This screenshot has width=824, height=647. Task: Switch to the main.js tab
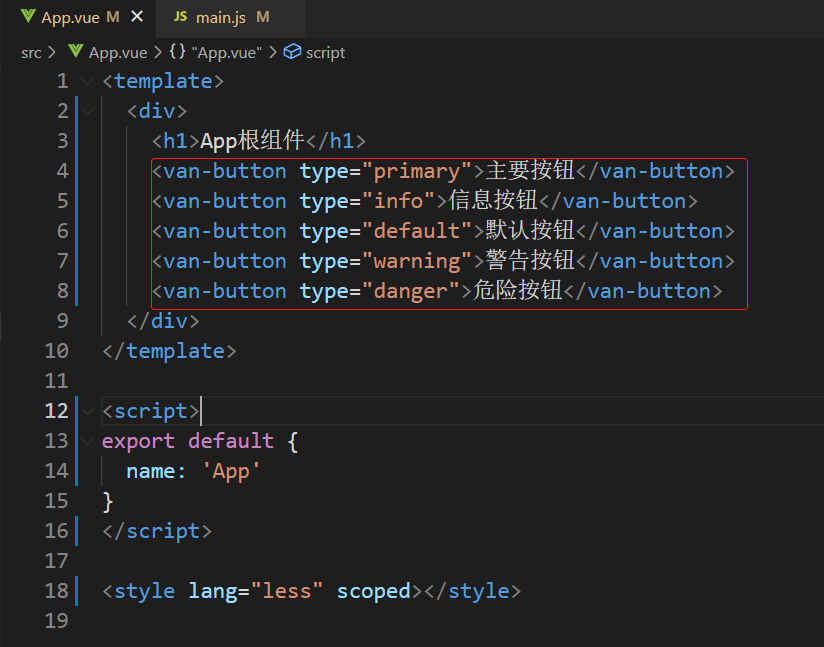220,17
